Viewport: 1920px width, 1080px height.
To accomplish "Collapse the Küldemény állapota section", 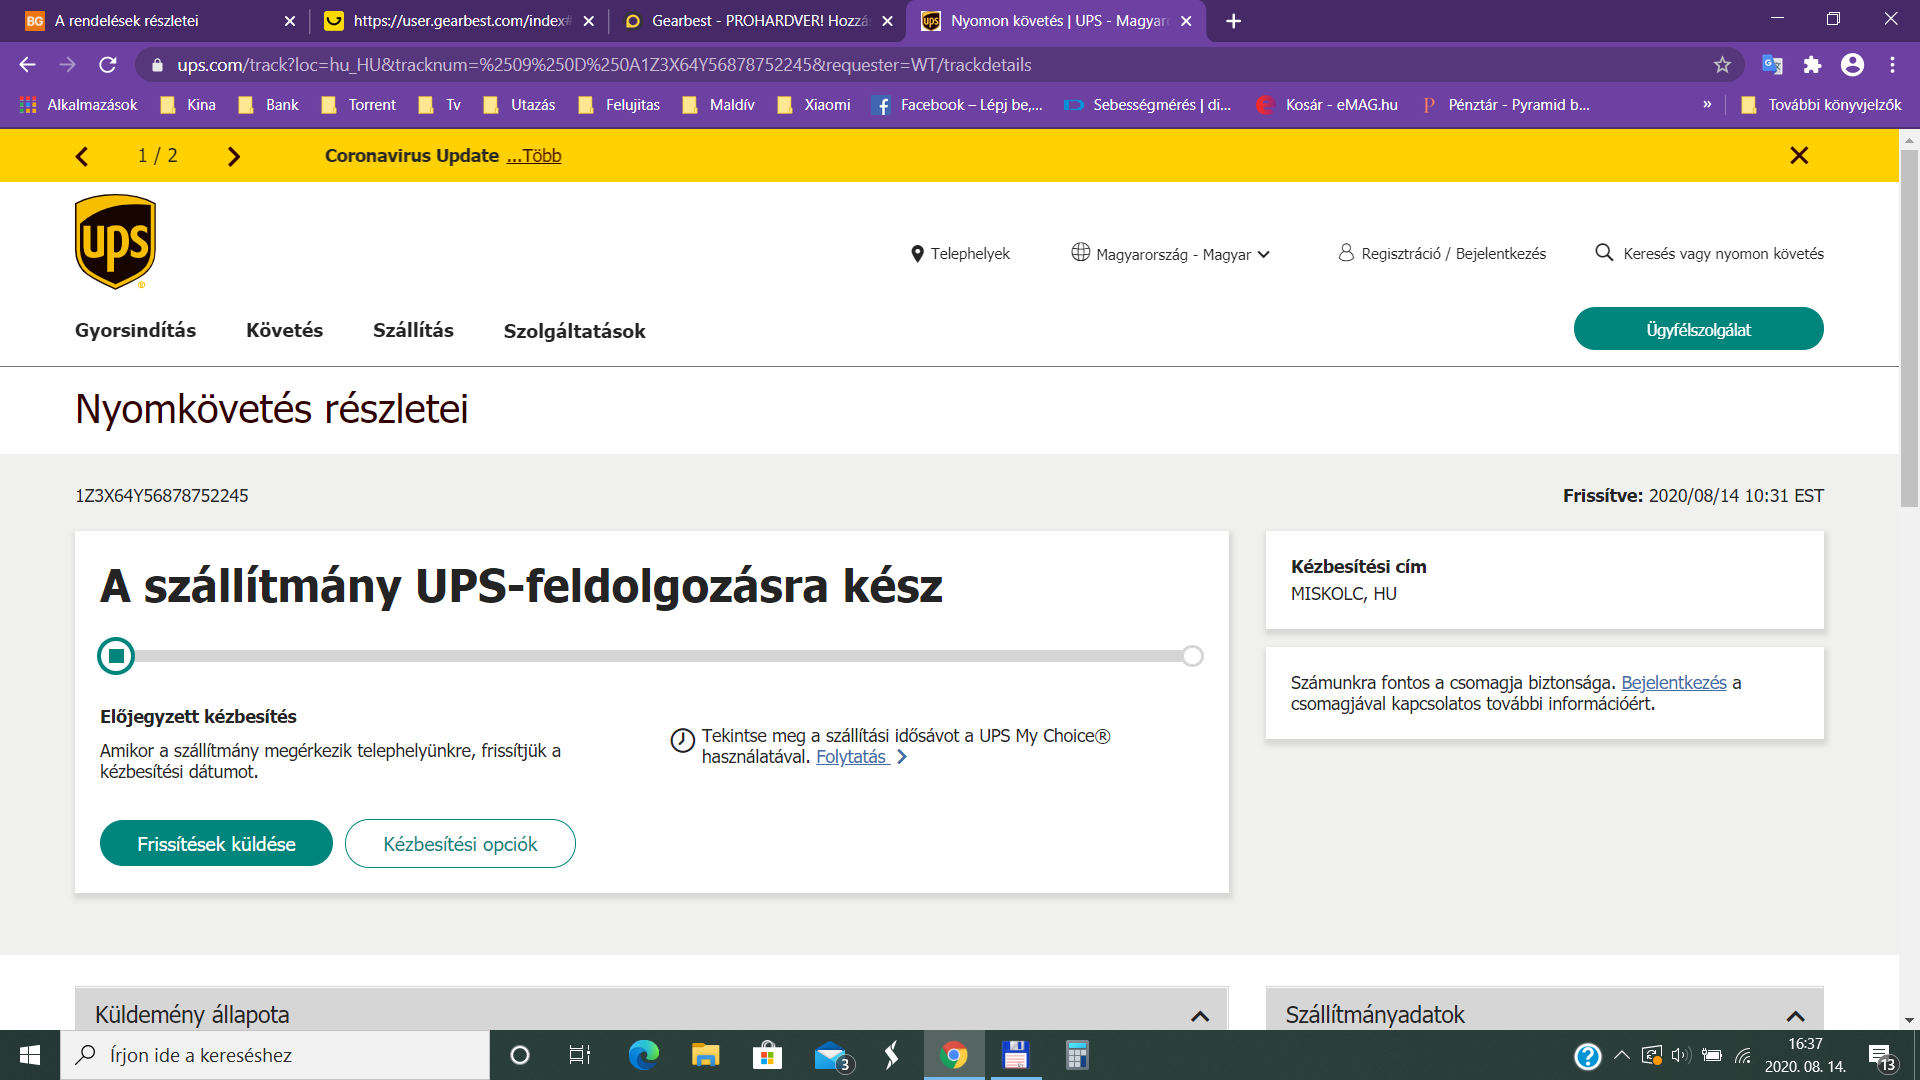I will (1200, 1016).
